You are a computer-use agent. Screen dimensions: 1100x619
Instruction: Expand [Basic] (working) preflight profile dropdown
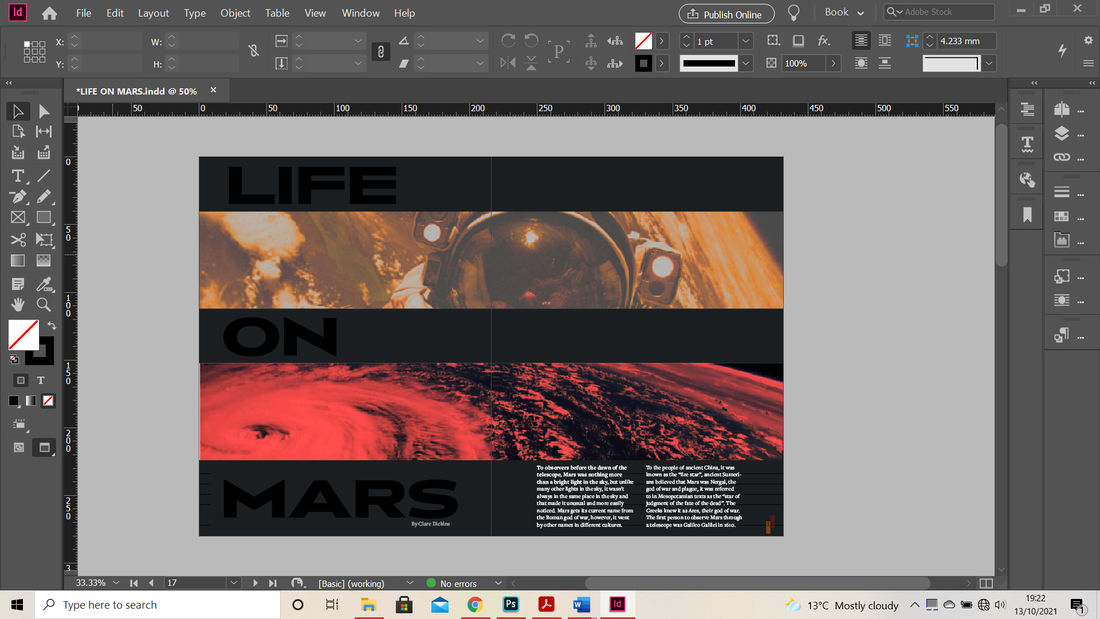[x=410, y=583]
